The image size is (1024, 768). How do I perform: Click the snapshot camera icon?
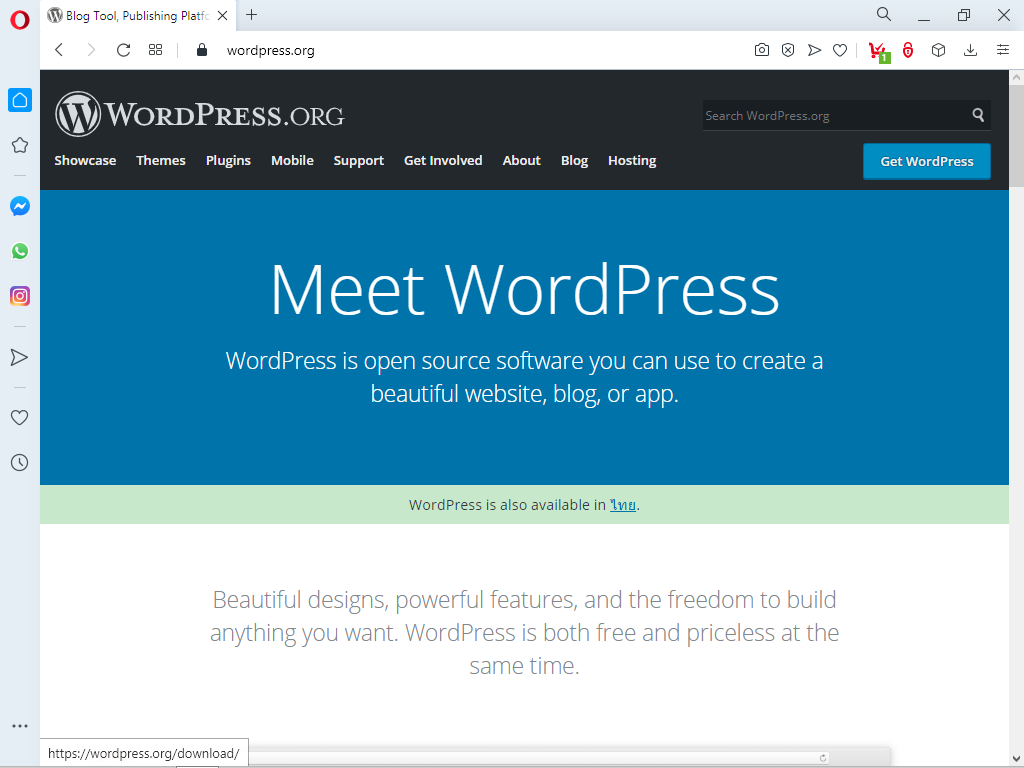click(762, 50)
